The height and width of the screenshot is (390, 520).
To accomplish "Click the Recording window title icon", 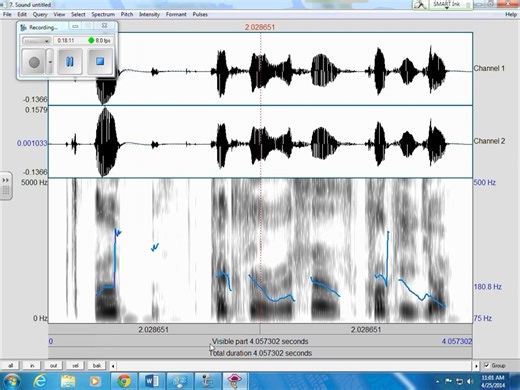I will click(23, 28).
